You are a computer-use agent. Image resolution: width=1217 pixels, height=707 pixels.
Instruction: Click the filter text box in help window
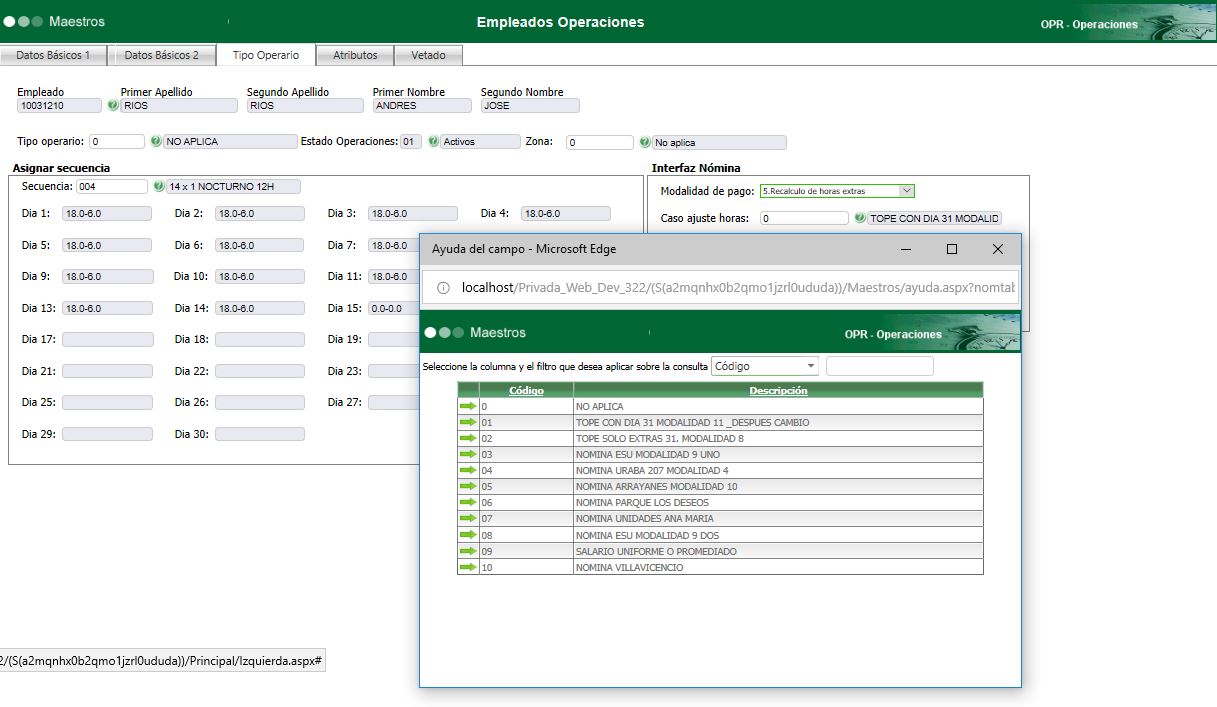[879, 366]
